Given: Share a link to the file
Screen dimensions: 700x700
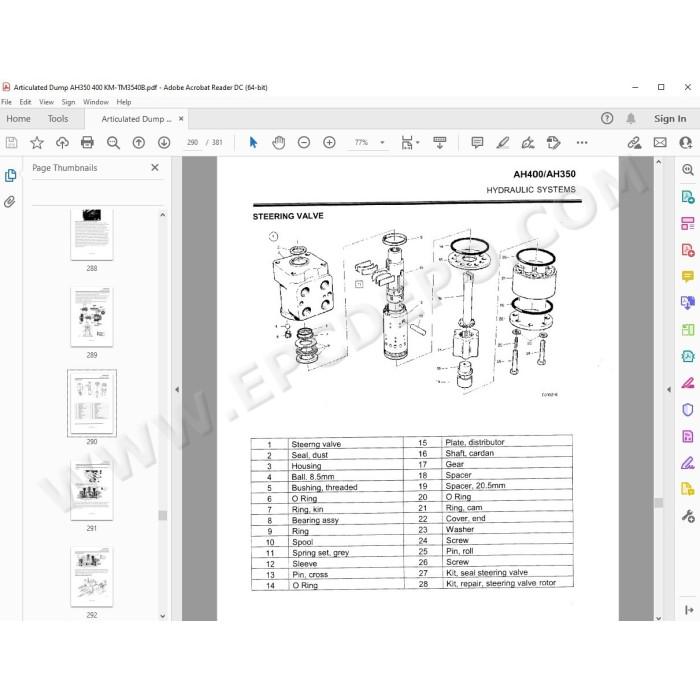Looking at the screenshot, I should click(x=634, y=143).
